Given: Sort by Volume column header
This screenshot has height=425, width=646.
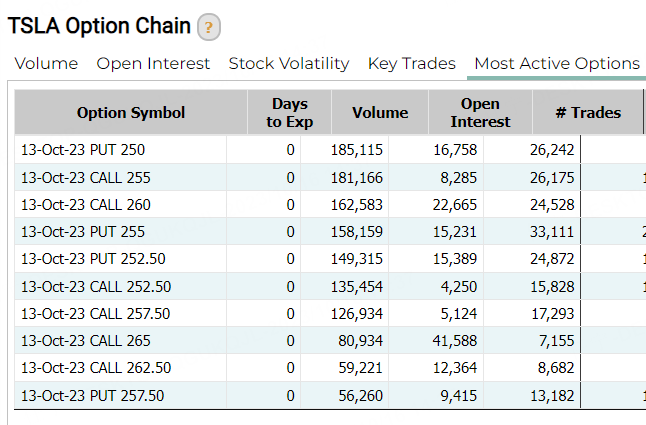Looking at the screenshot, I should coord(380,112).
